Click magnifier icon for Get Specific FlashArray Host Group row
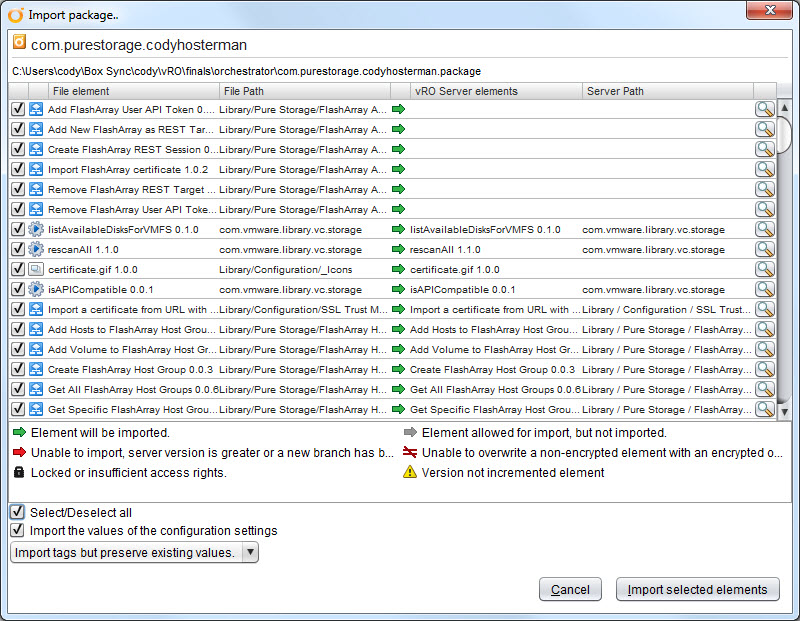 click(x=764, y=409)
